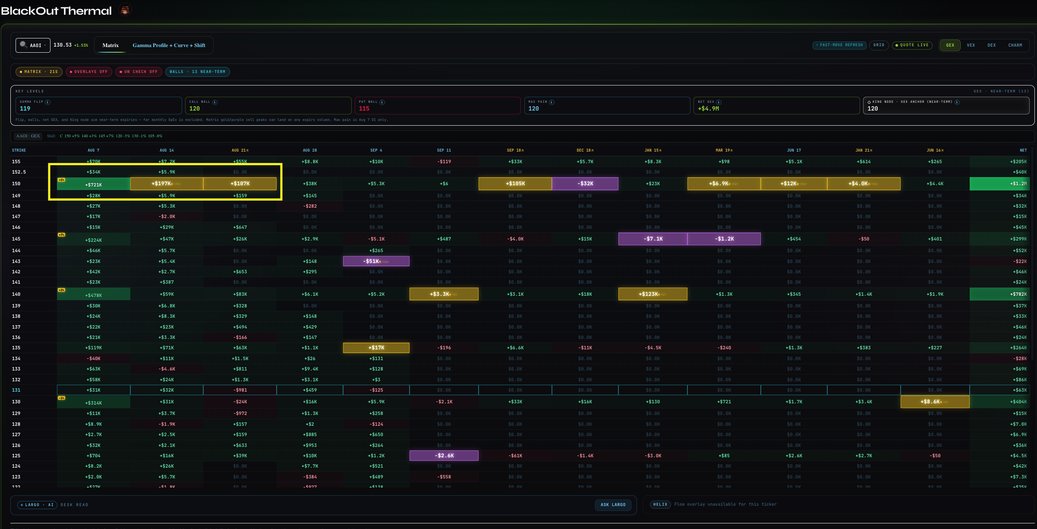Screen dimensions: 1037x529
Task: Click the Net GEX +$4.9M card
Action: [775, 106]
